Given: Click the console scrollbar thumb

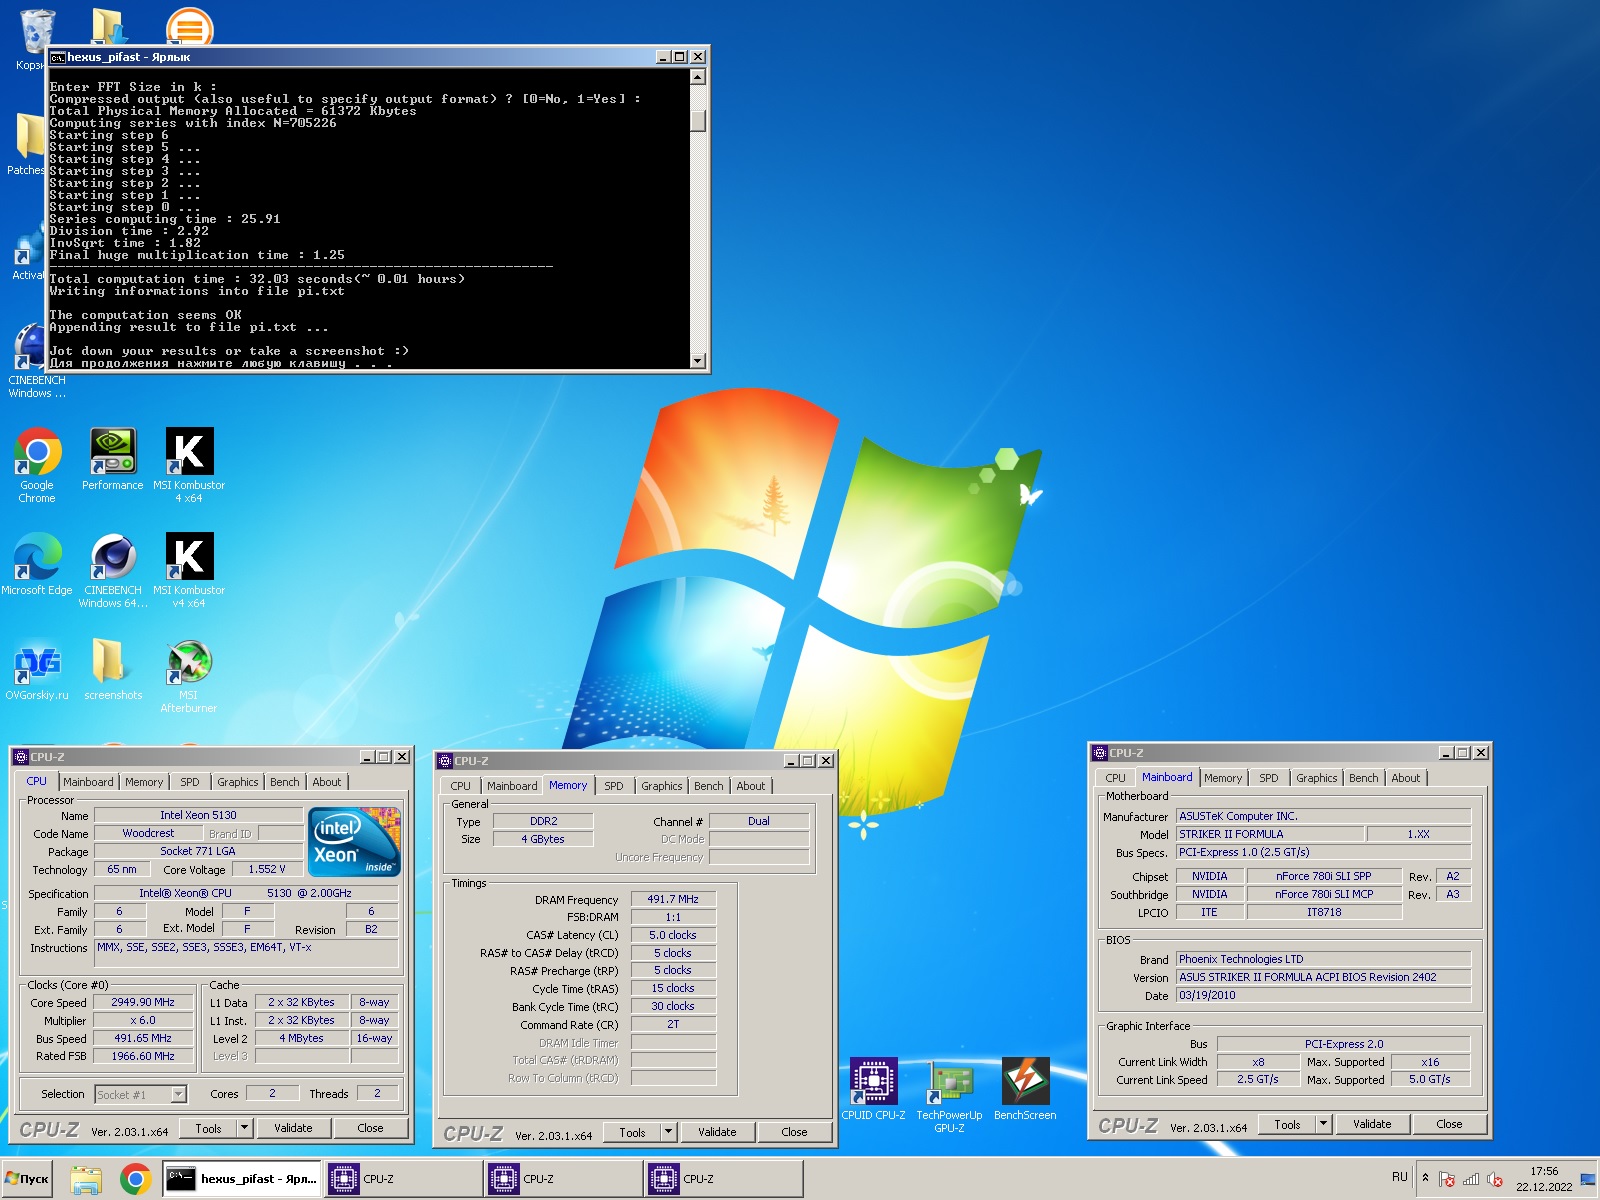Looking at the screenshot, I should click(x=698, y=120).
